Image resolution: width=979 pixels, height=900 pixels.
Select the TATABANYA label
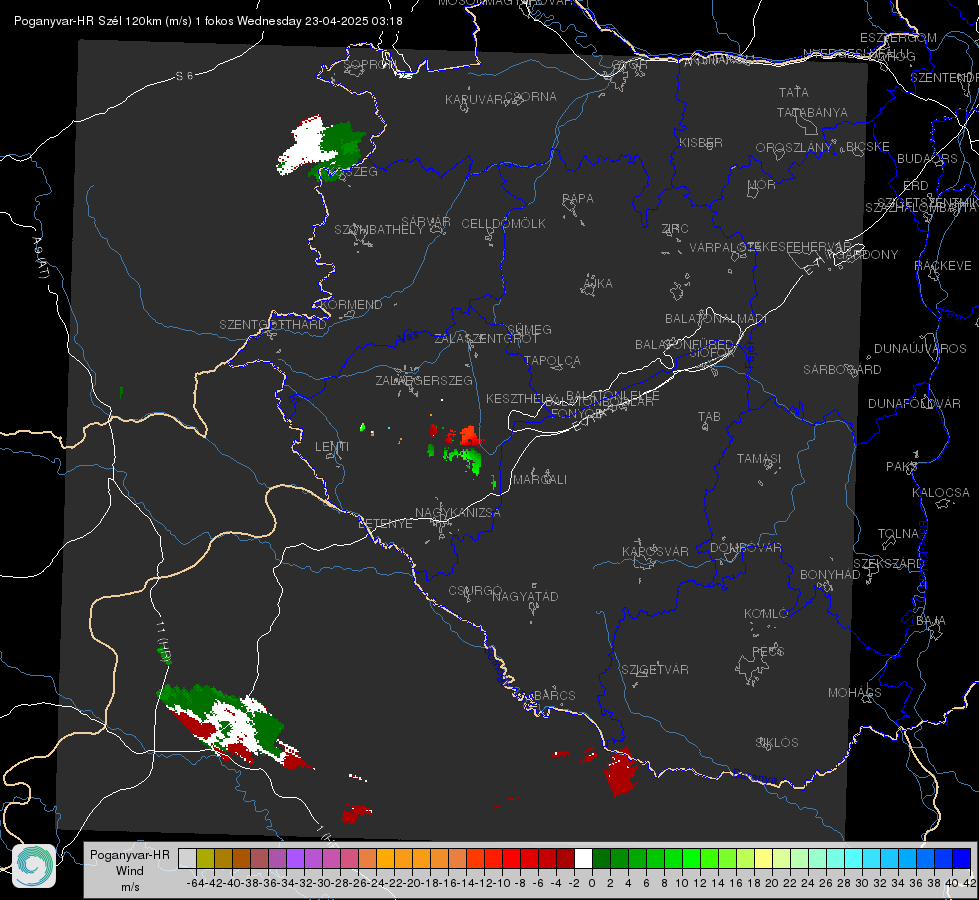pos(812,112)
